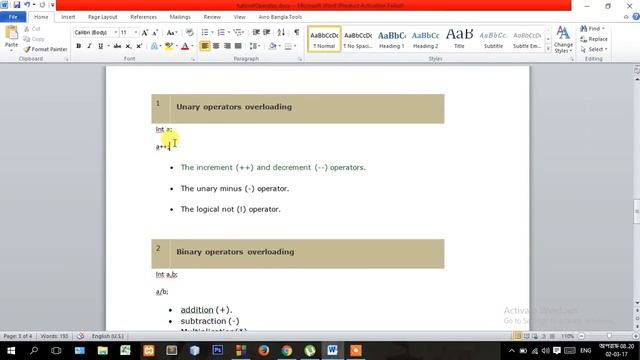Image resolution: width=640 pixels, height=360 pixels.
Task: Grow the font size
Action: (144, 33)
